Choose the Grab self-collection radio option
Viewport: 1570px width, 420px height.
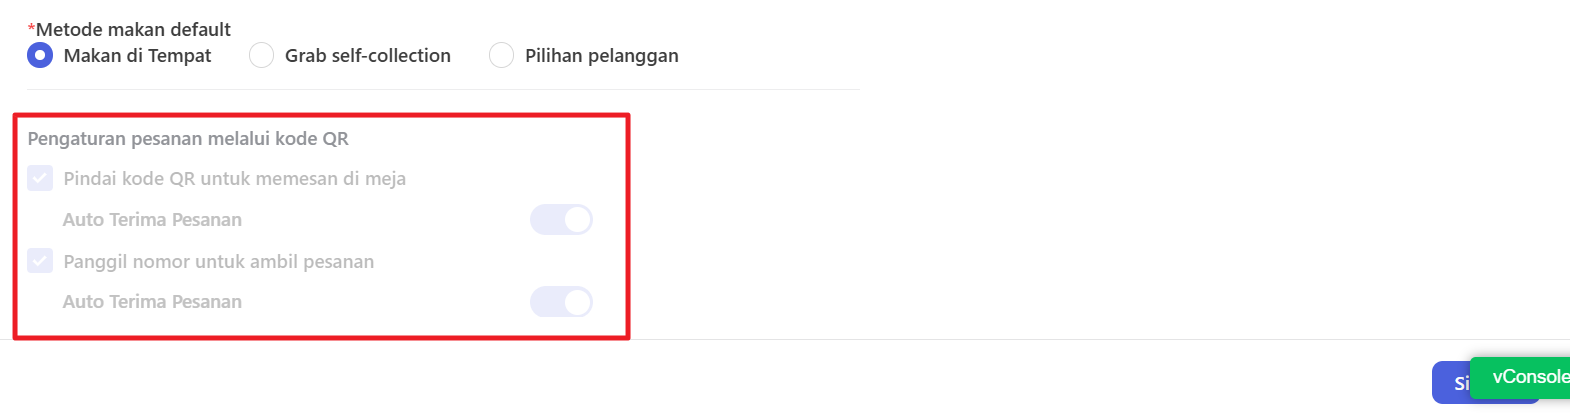click(x=261, y=55)
